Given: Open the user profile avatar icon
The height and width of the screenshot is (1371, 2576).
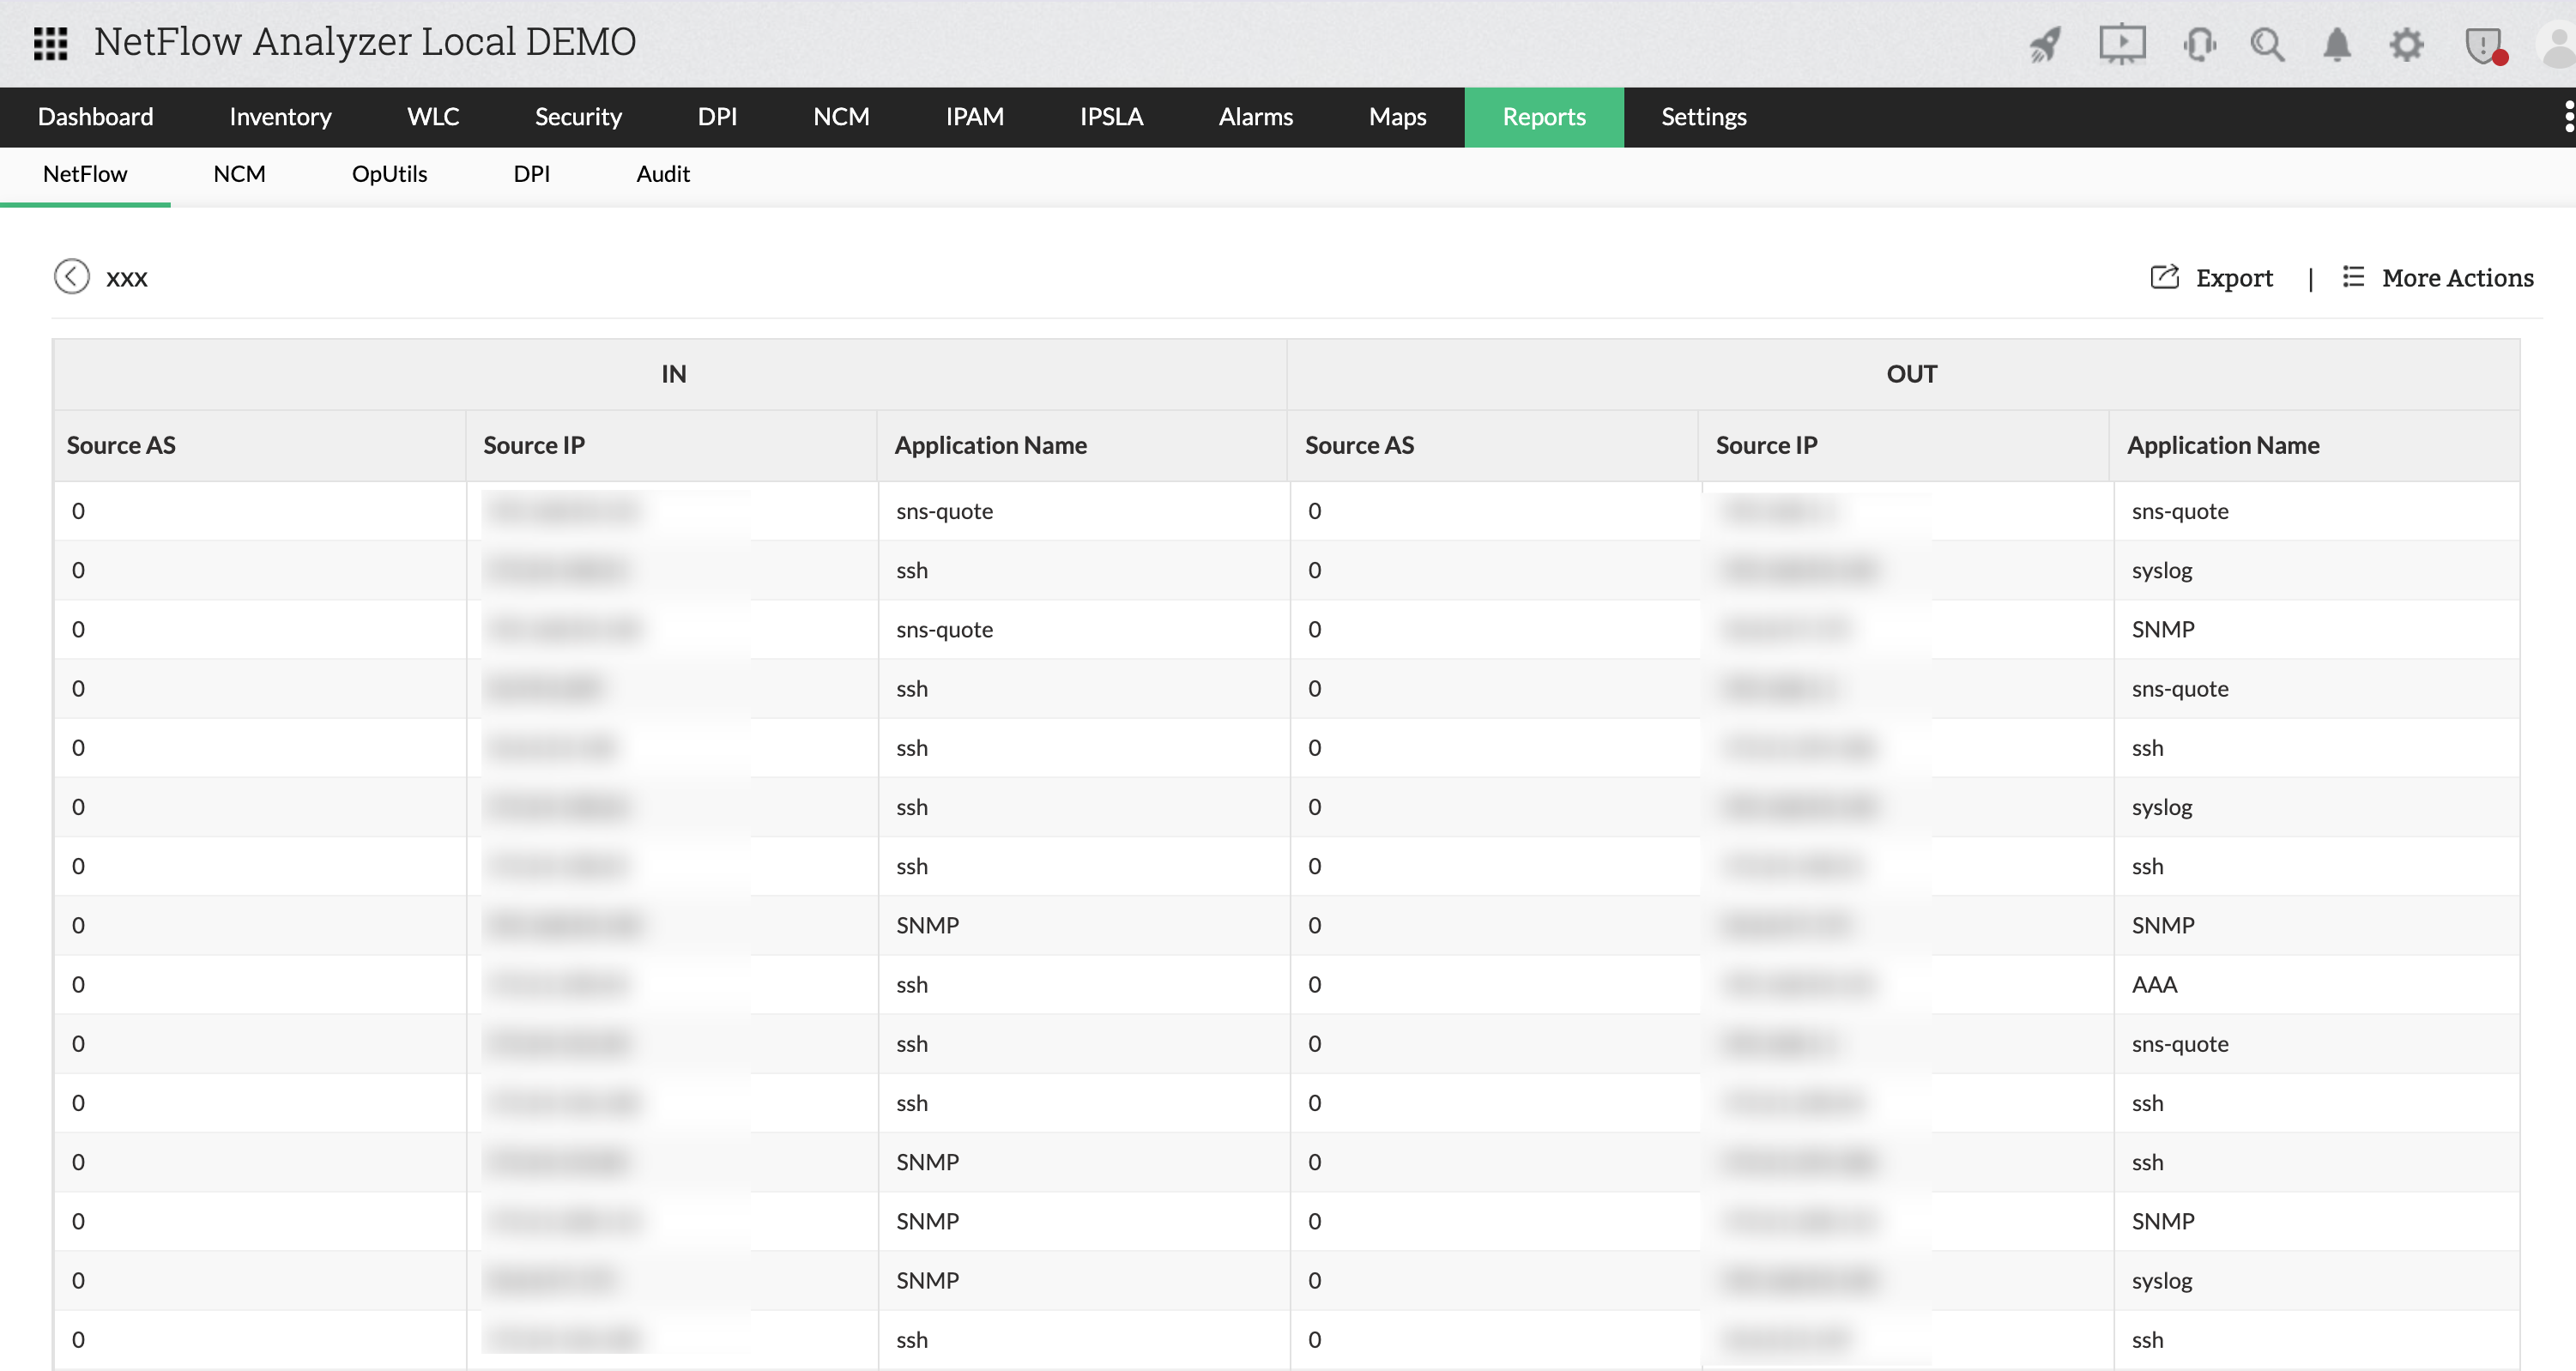Looking at the screenshot, I should pyautogui.click(x=2557, y=44).
